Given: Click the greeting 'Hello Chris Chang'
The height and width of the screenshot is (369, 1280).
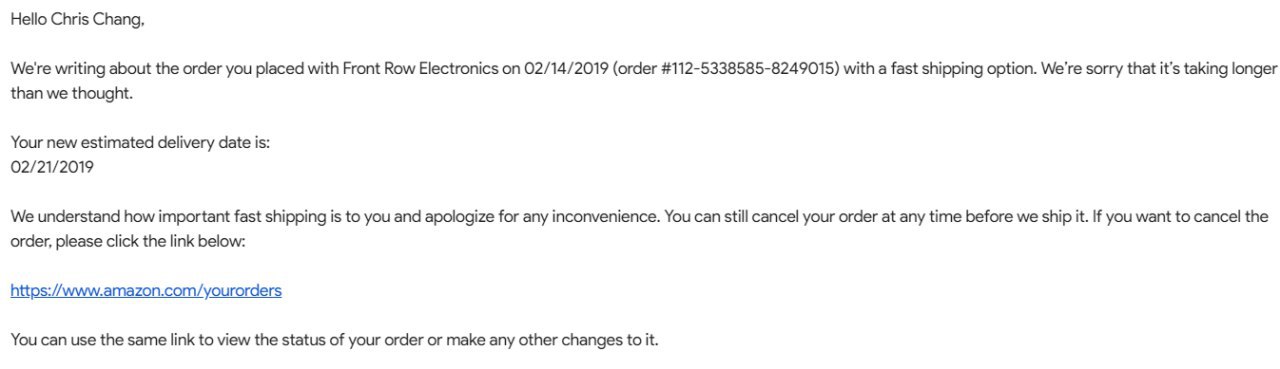Looking at the screenshot, I should point(77,20).
